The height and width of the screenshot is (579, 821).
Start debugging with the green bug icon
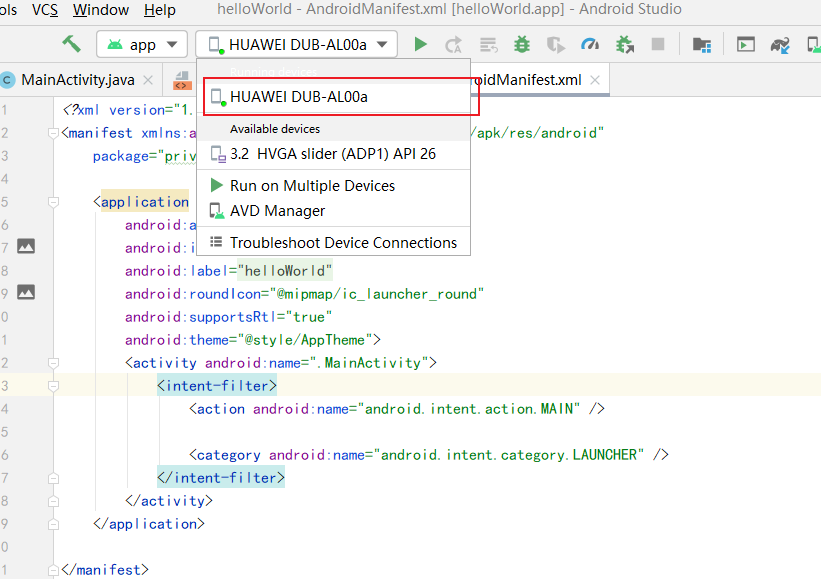pyautogui.click(x=522, y=44)
